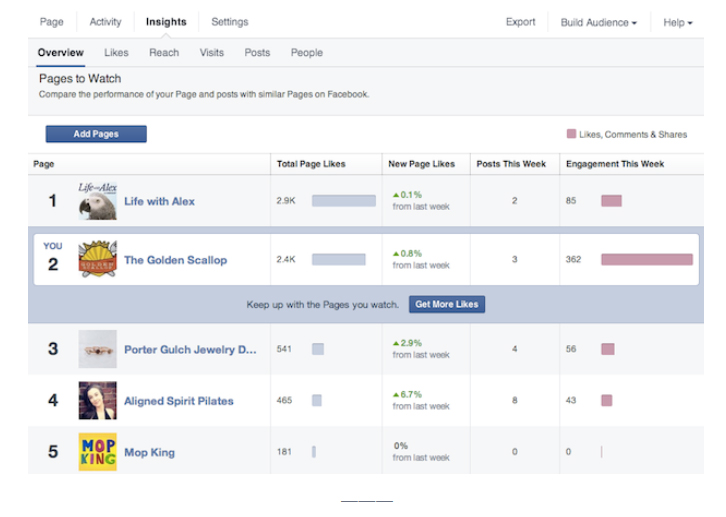This screenshot has height=517, width=726.
Task: Click the Pages to Watch heading
Action: (80, 78)
